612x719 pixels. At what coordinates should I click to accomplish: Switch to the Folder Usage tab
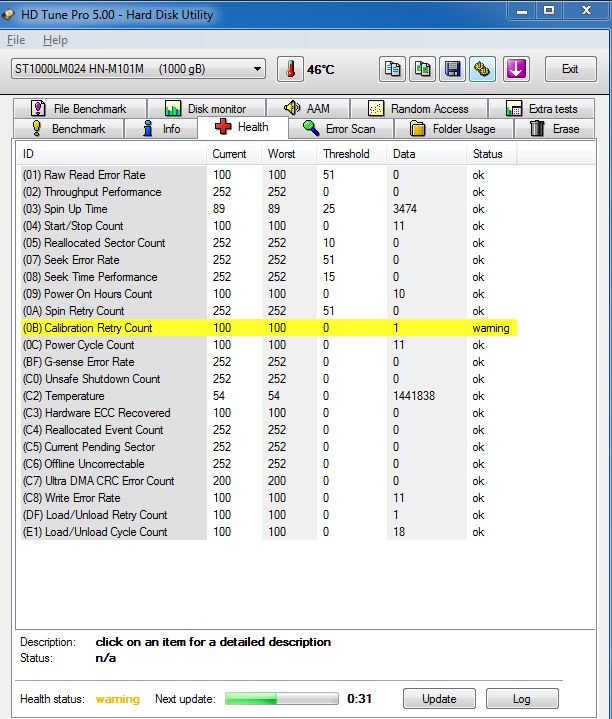coord(453,129)
